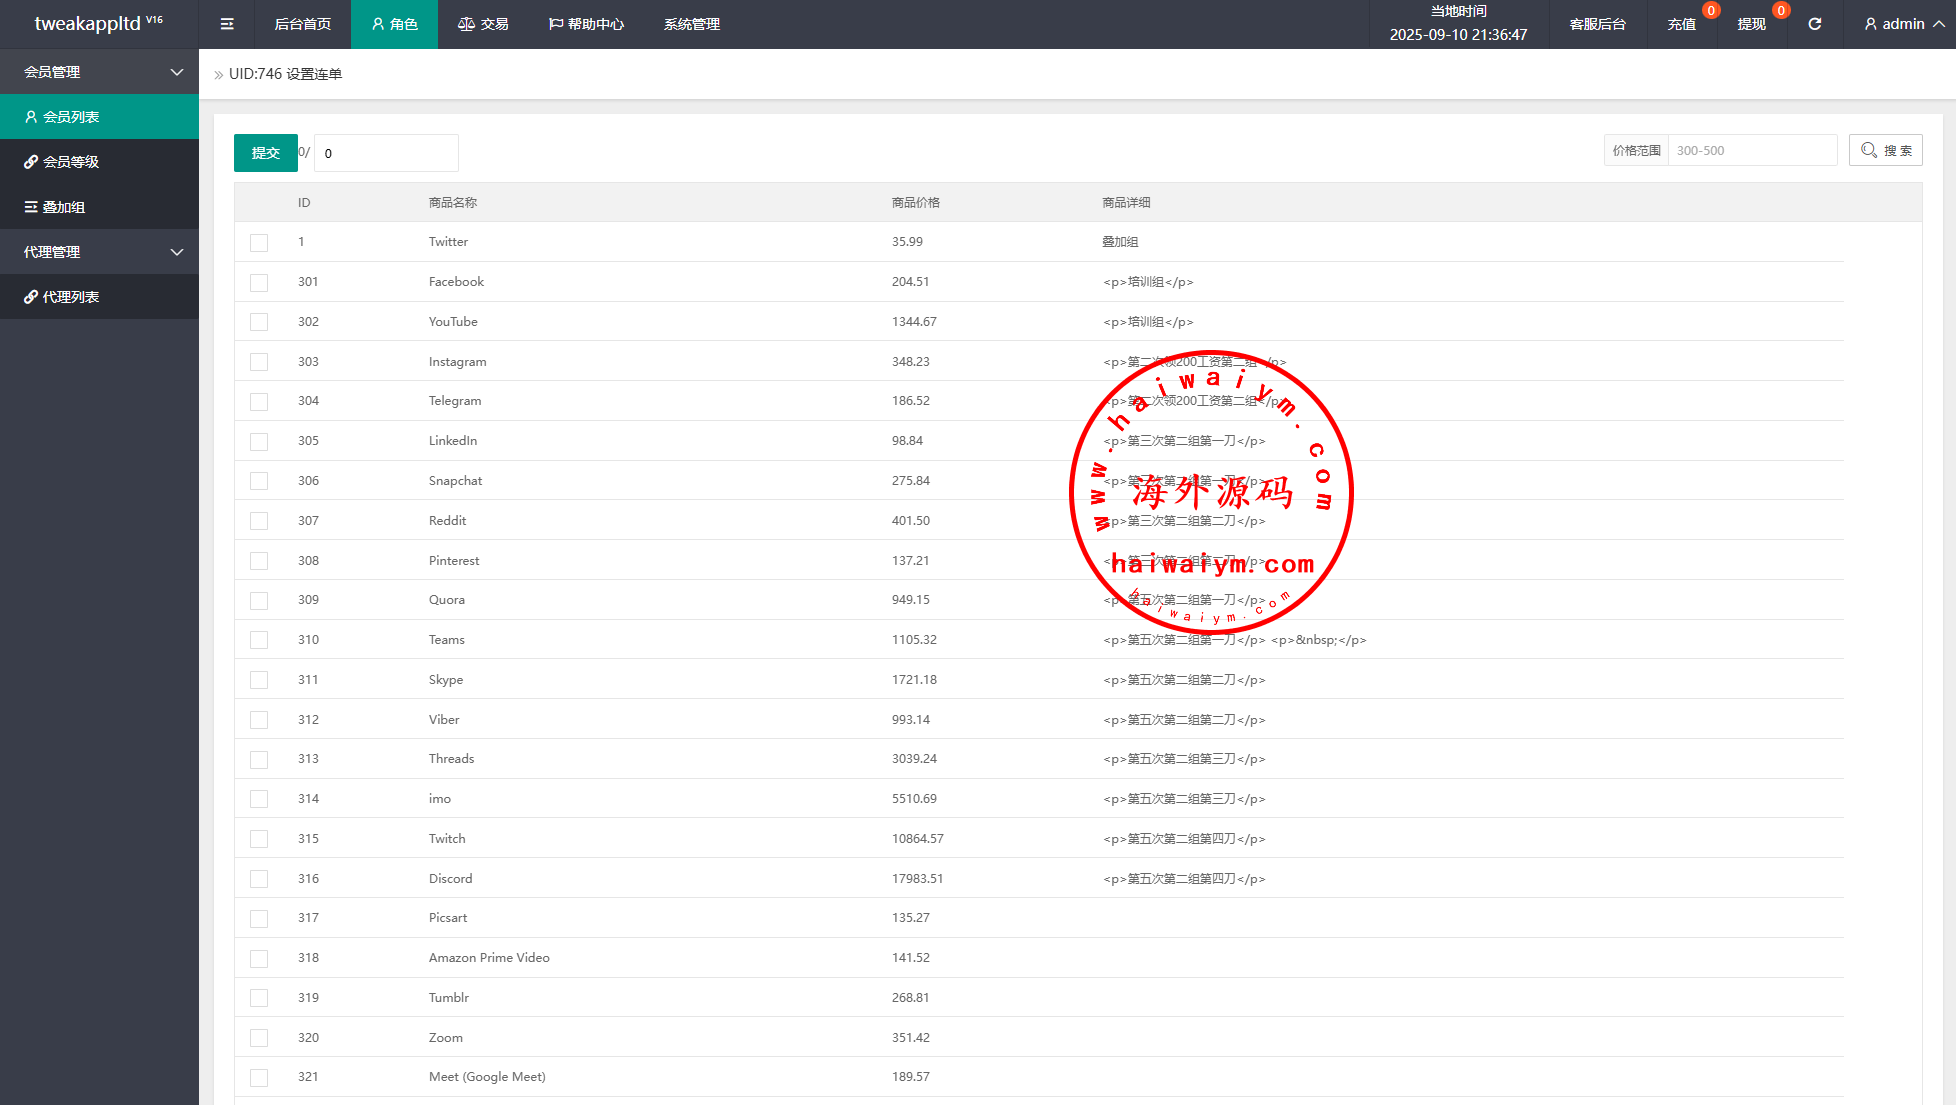Screen dimensions: 1956x1105
Task: Click the 系统管理 top menu item
Action: (x=691, y=24)
